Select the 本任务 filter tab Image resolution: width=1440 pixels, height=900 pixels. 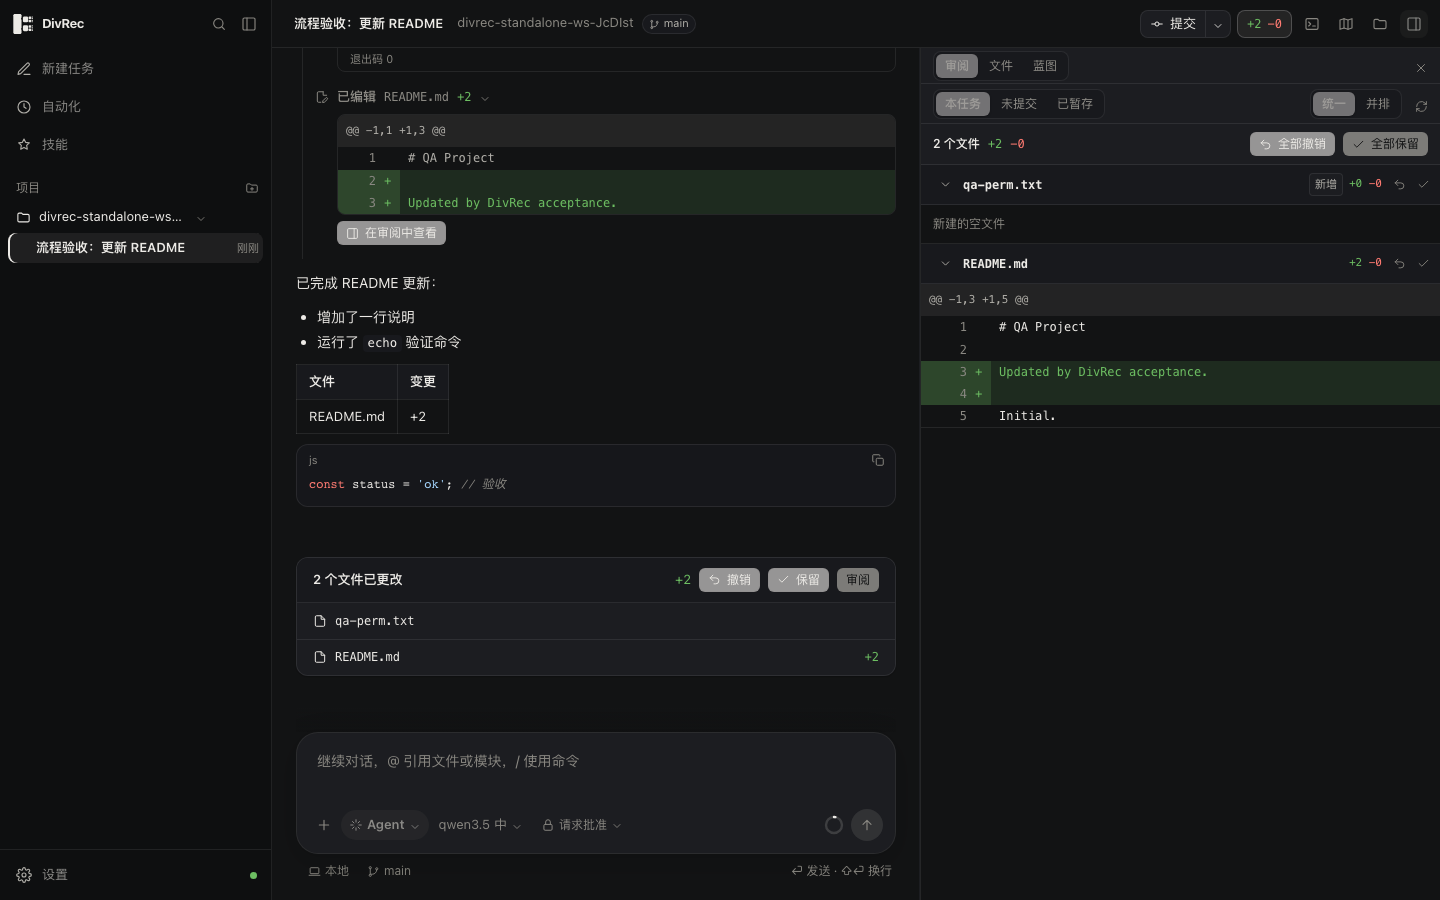(963, 104)
